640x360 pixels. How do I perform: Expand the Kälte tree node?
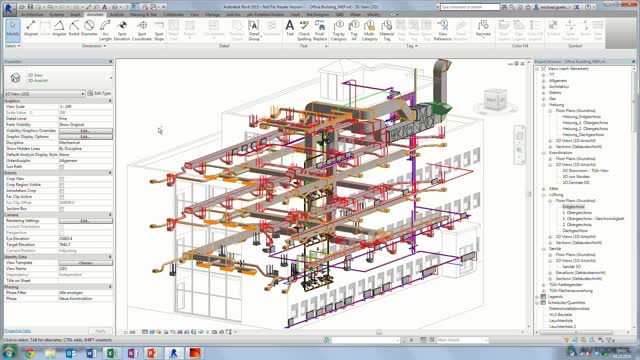point(543,189)
